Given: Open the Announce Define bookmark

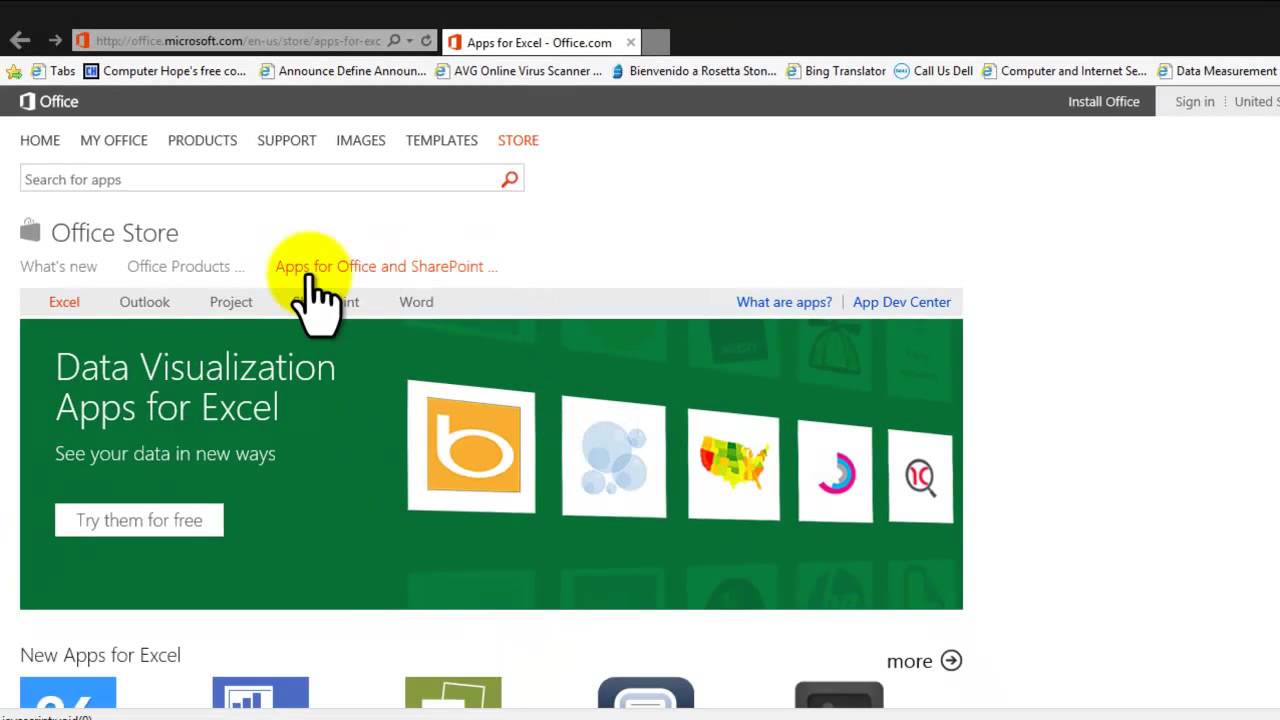Looking at the screenshot, I should pos(343,71).
